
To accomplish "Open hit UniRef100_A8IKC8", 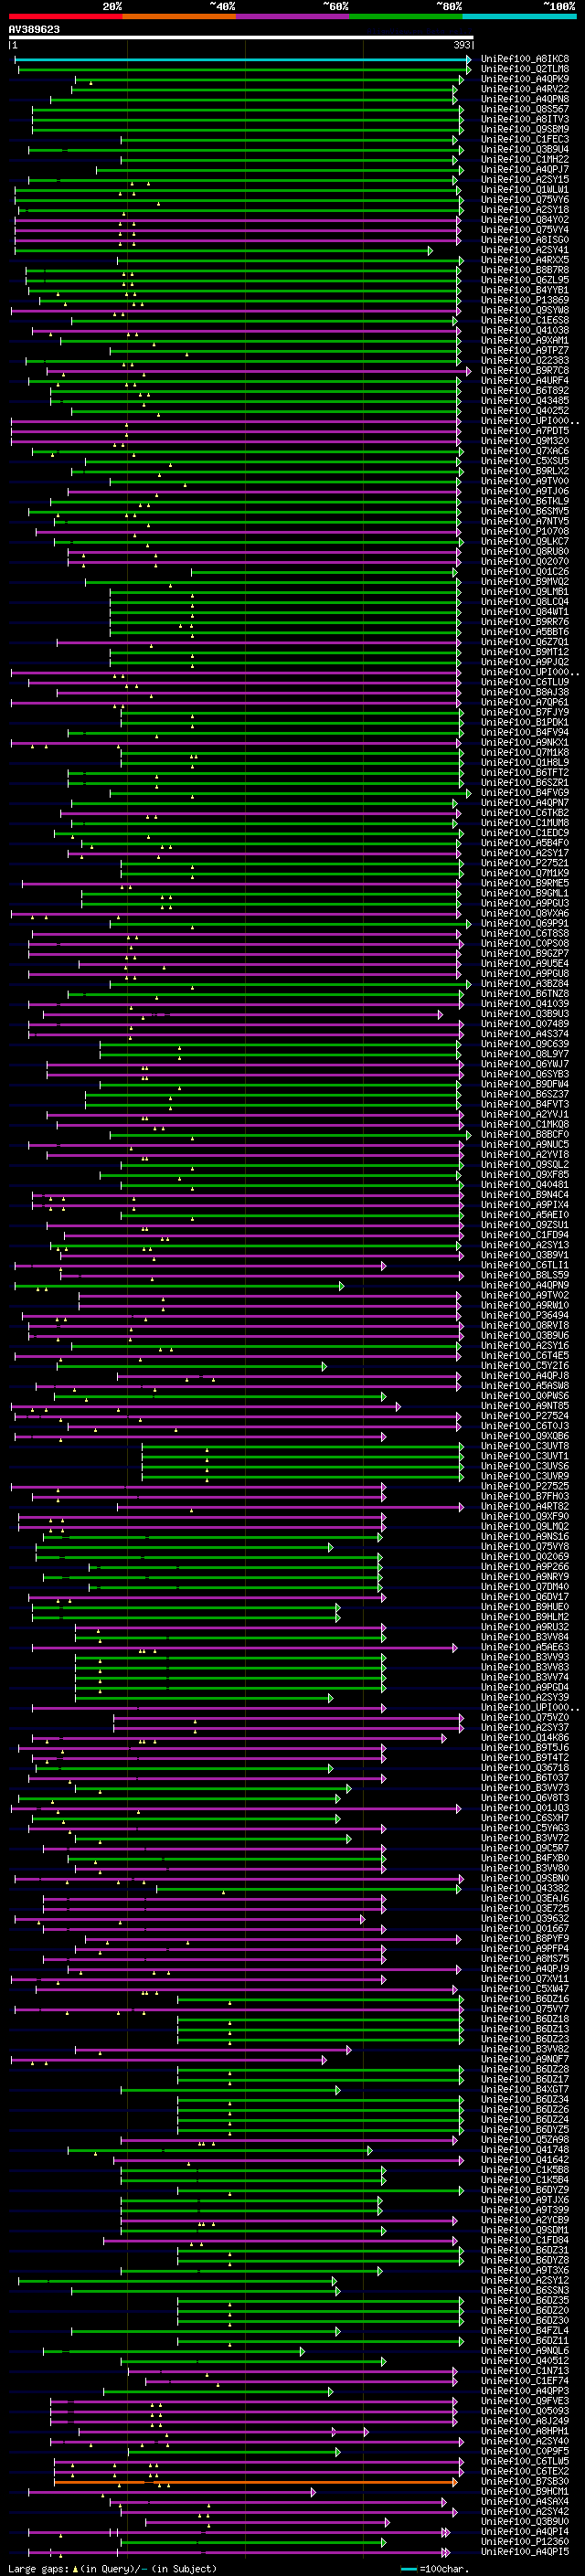I will tap(525, 59).
